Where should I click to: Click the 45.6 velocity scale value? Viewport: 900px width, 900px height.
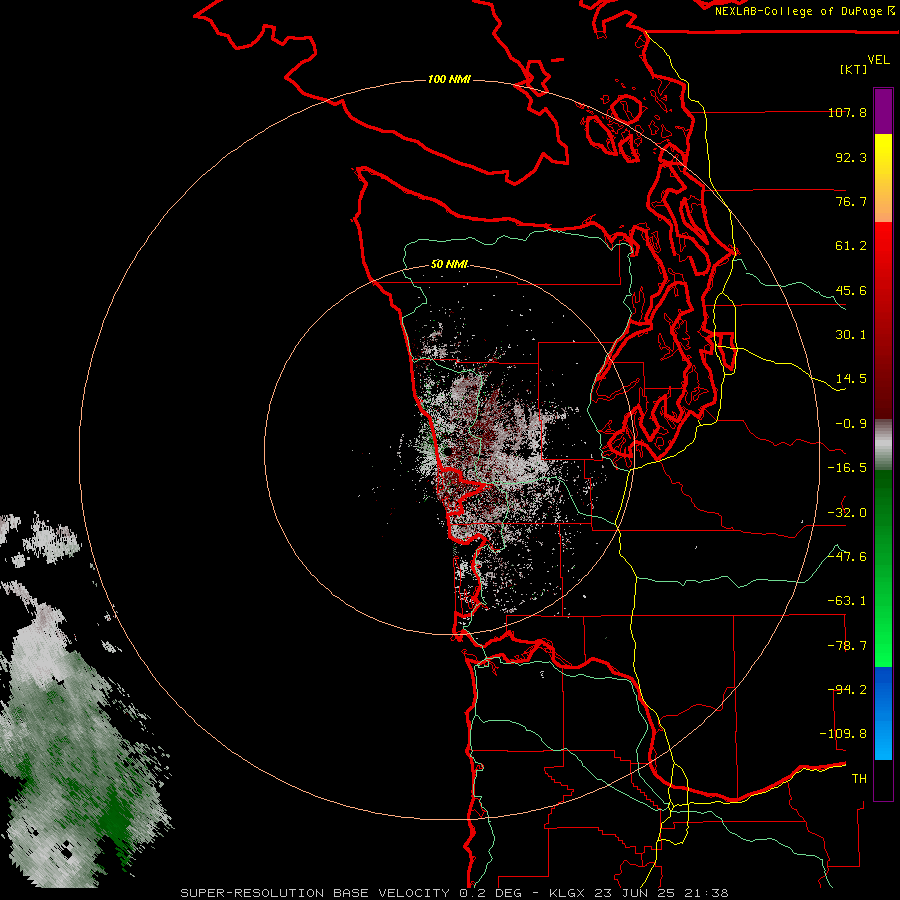851,290
